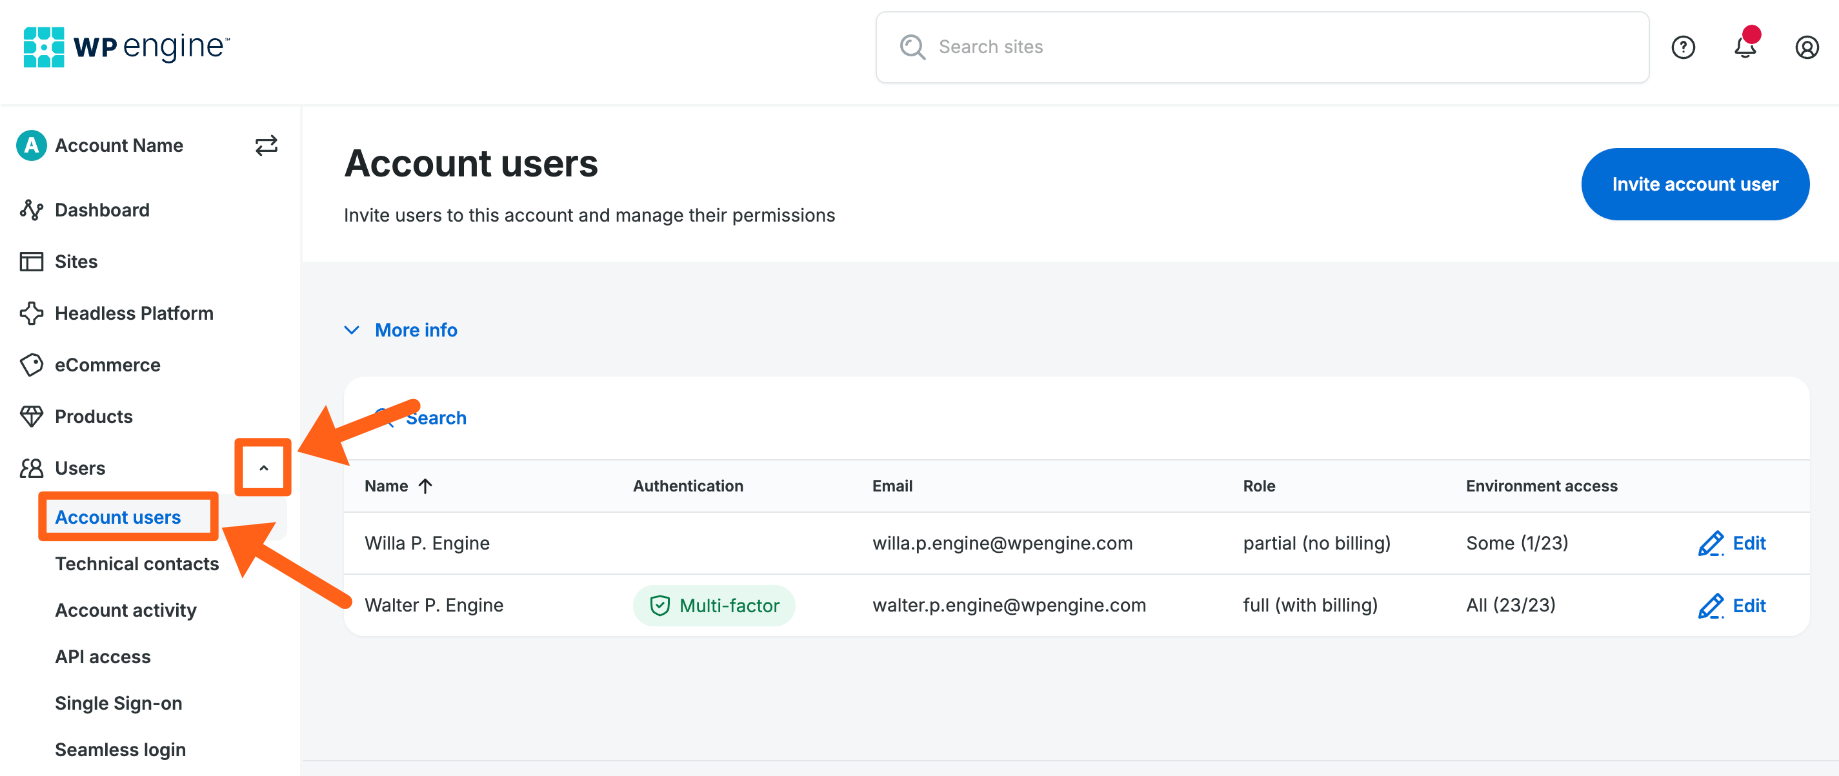This screenshot has height=776, width=1839.
Task: Click the name Willa P. Engine
Action: point(427,544)
